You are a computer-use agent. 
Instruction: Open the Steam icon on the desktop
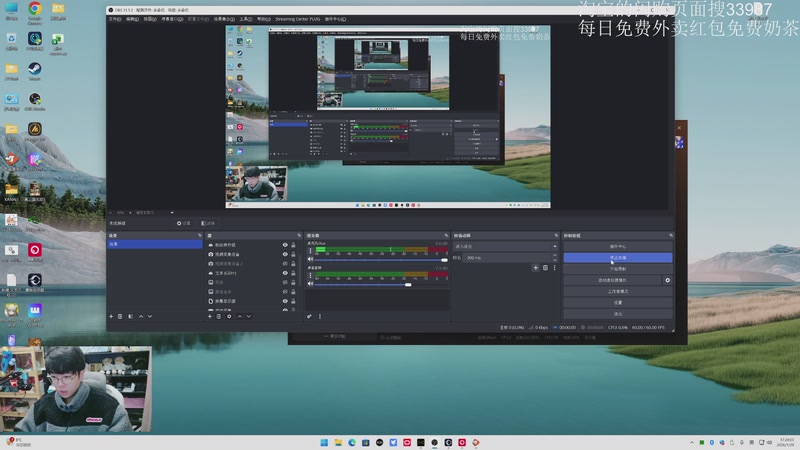click(34, 70)
